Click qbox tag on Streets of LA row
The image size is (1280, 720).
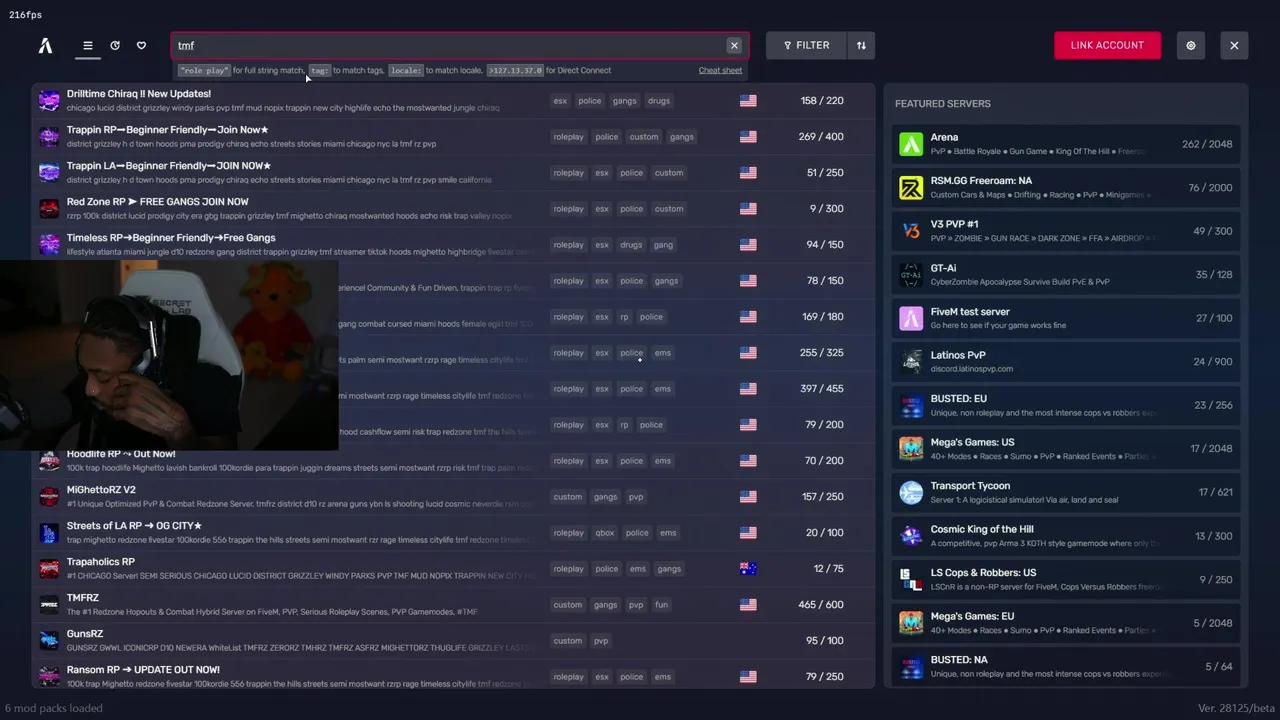click(x=605, y=532)
